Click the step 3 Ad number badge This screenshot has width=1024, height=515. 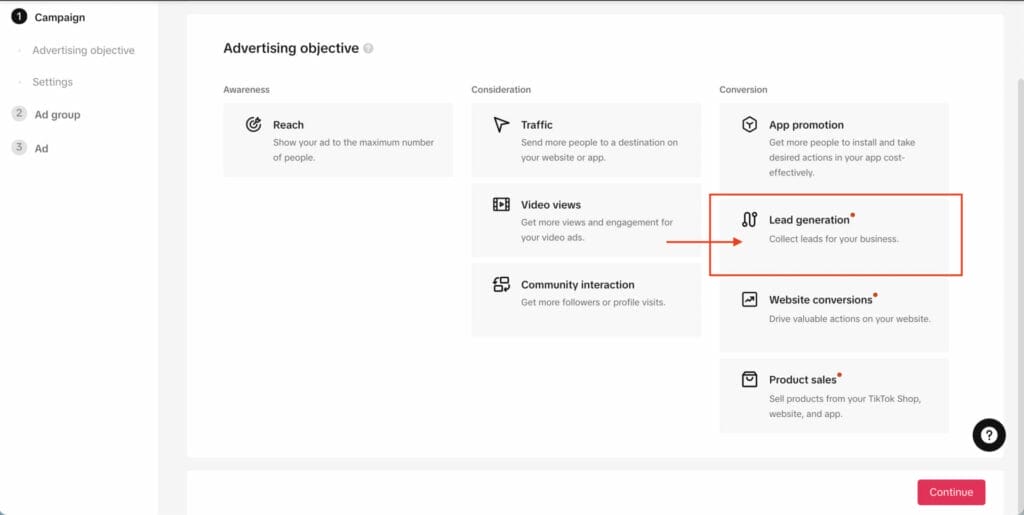coord(19,147)
